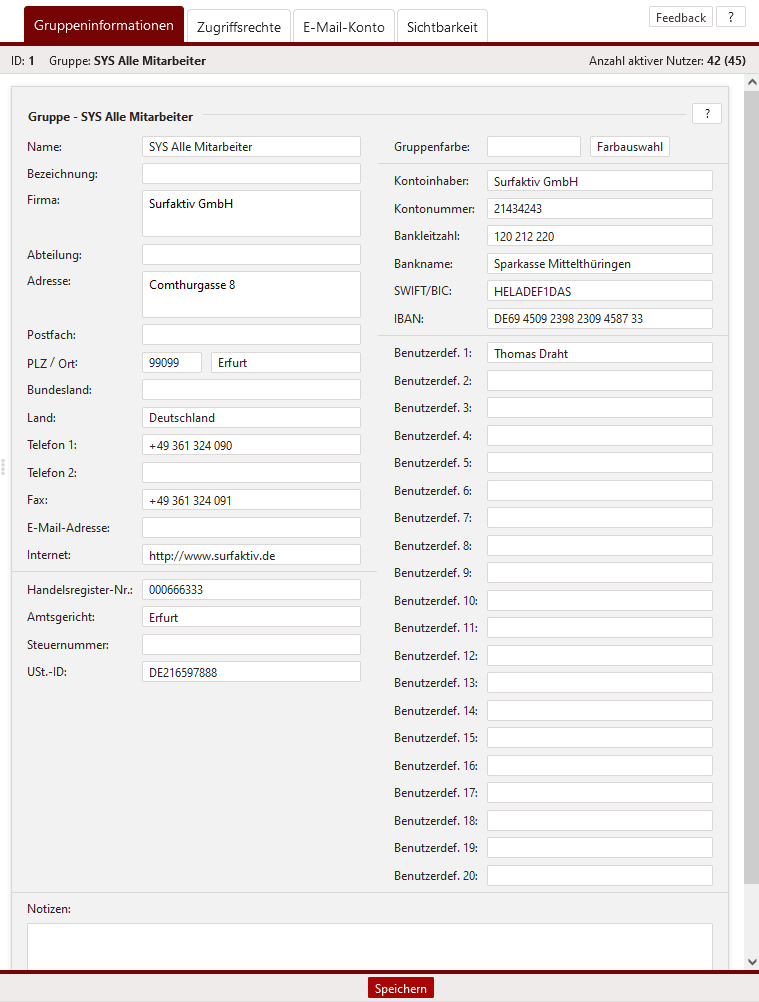
Task: Click the scrollbar down arrow
Action: point(752,962)
